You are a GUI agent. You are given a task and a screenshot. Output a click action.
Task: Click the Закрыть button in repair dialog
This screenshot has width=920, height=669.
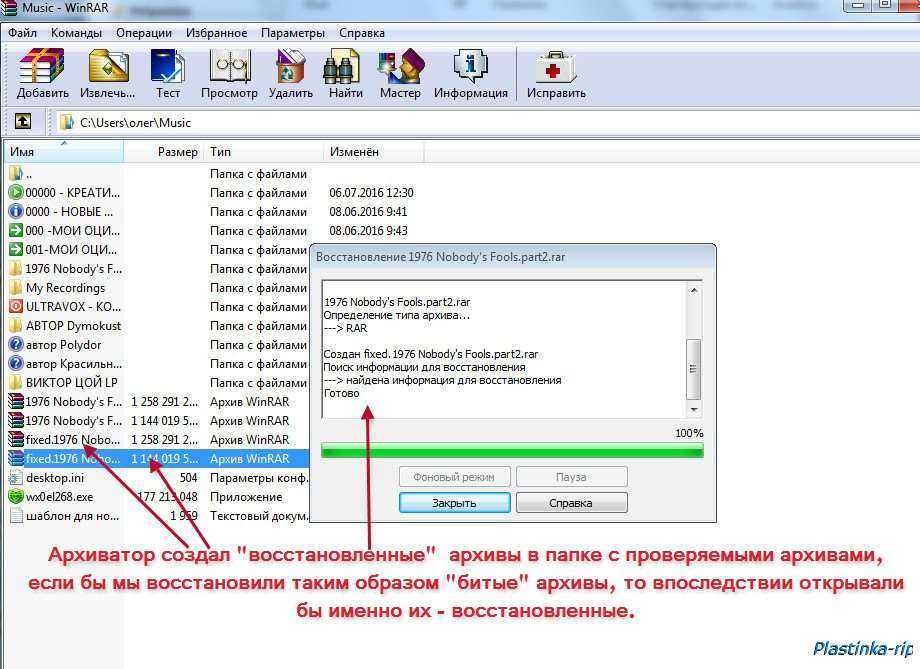click(454, 503)
